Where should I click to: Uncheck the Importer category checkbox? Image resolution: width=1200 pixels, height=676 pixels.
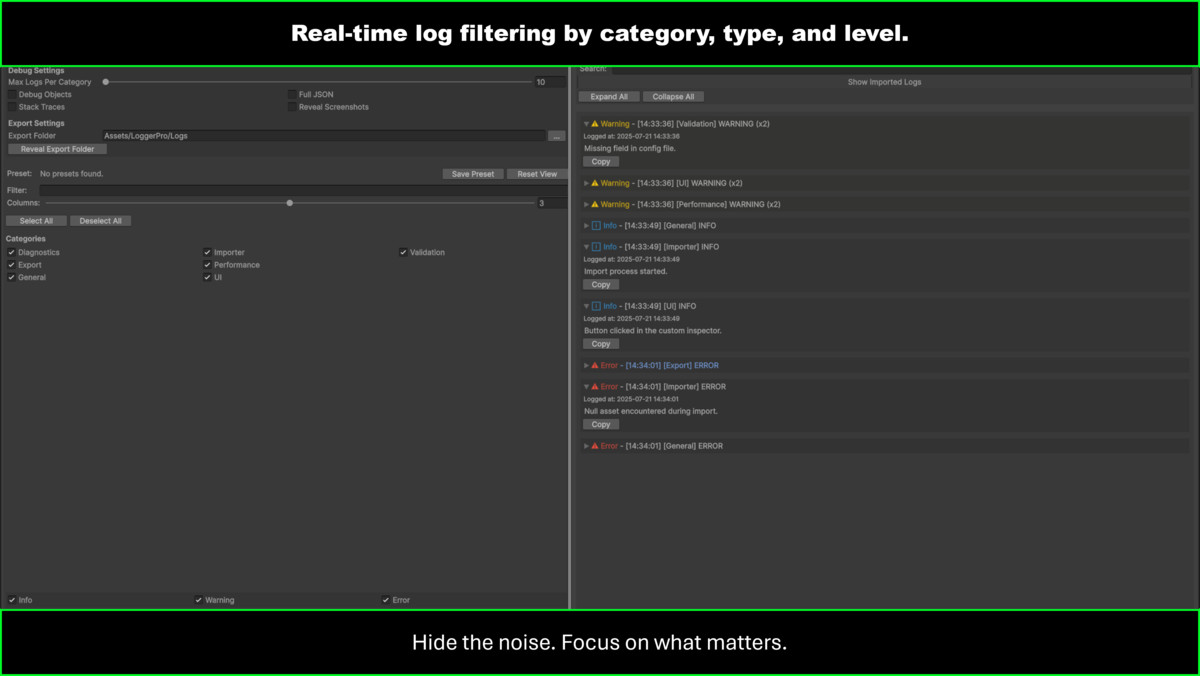(x=207, y=252)
